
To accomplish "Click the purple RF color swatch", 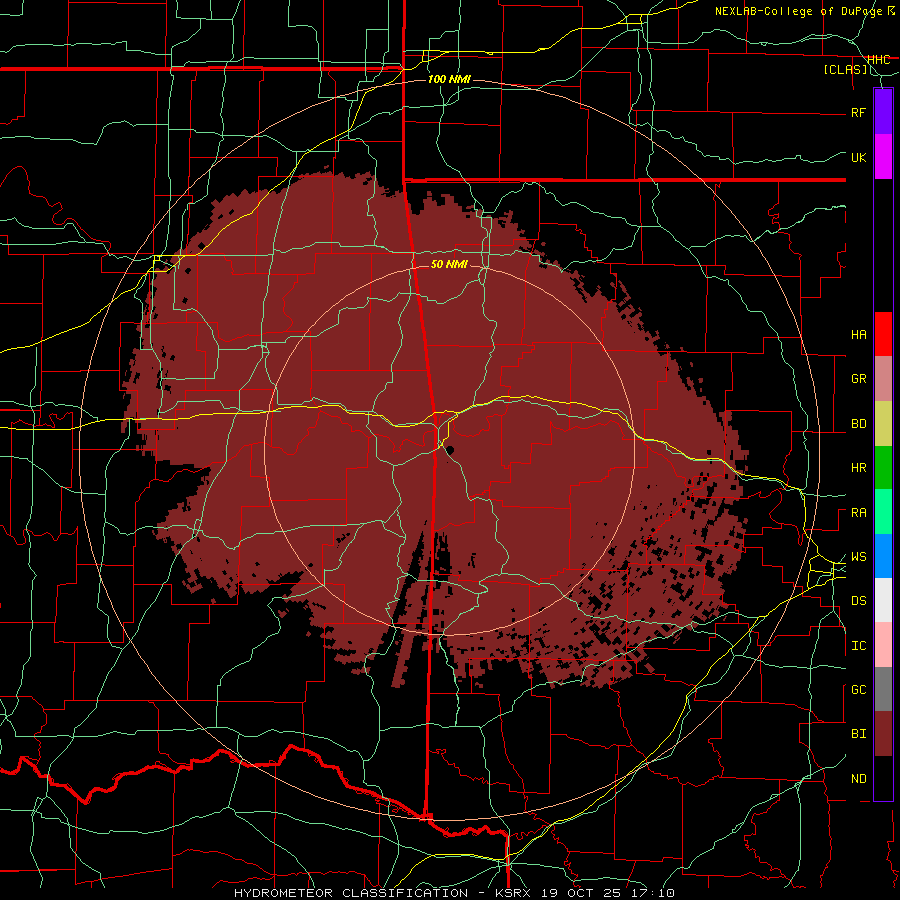I will [883, 112].
